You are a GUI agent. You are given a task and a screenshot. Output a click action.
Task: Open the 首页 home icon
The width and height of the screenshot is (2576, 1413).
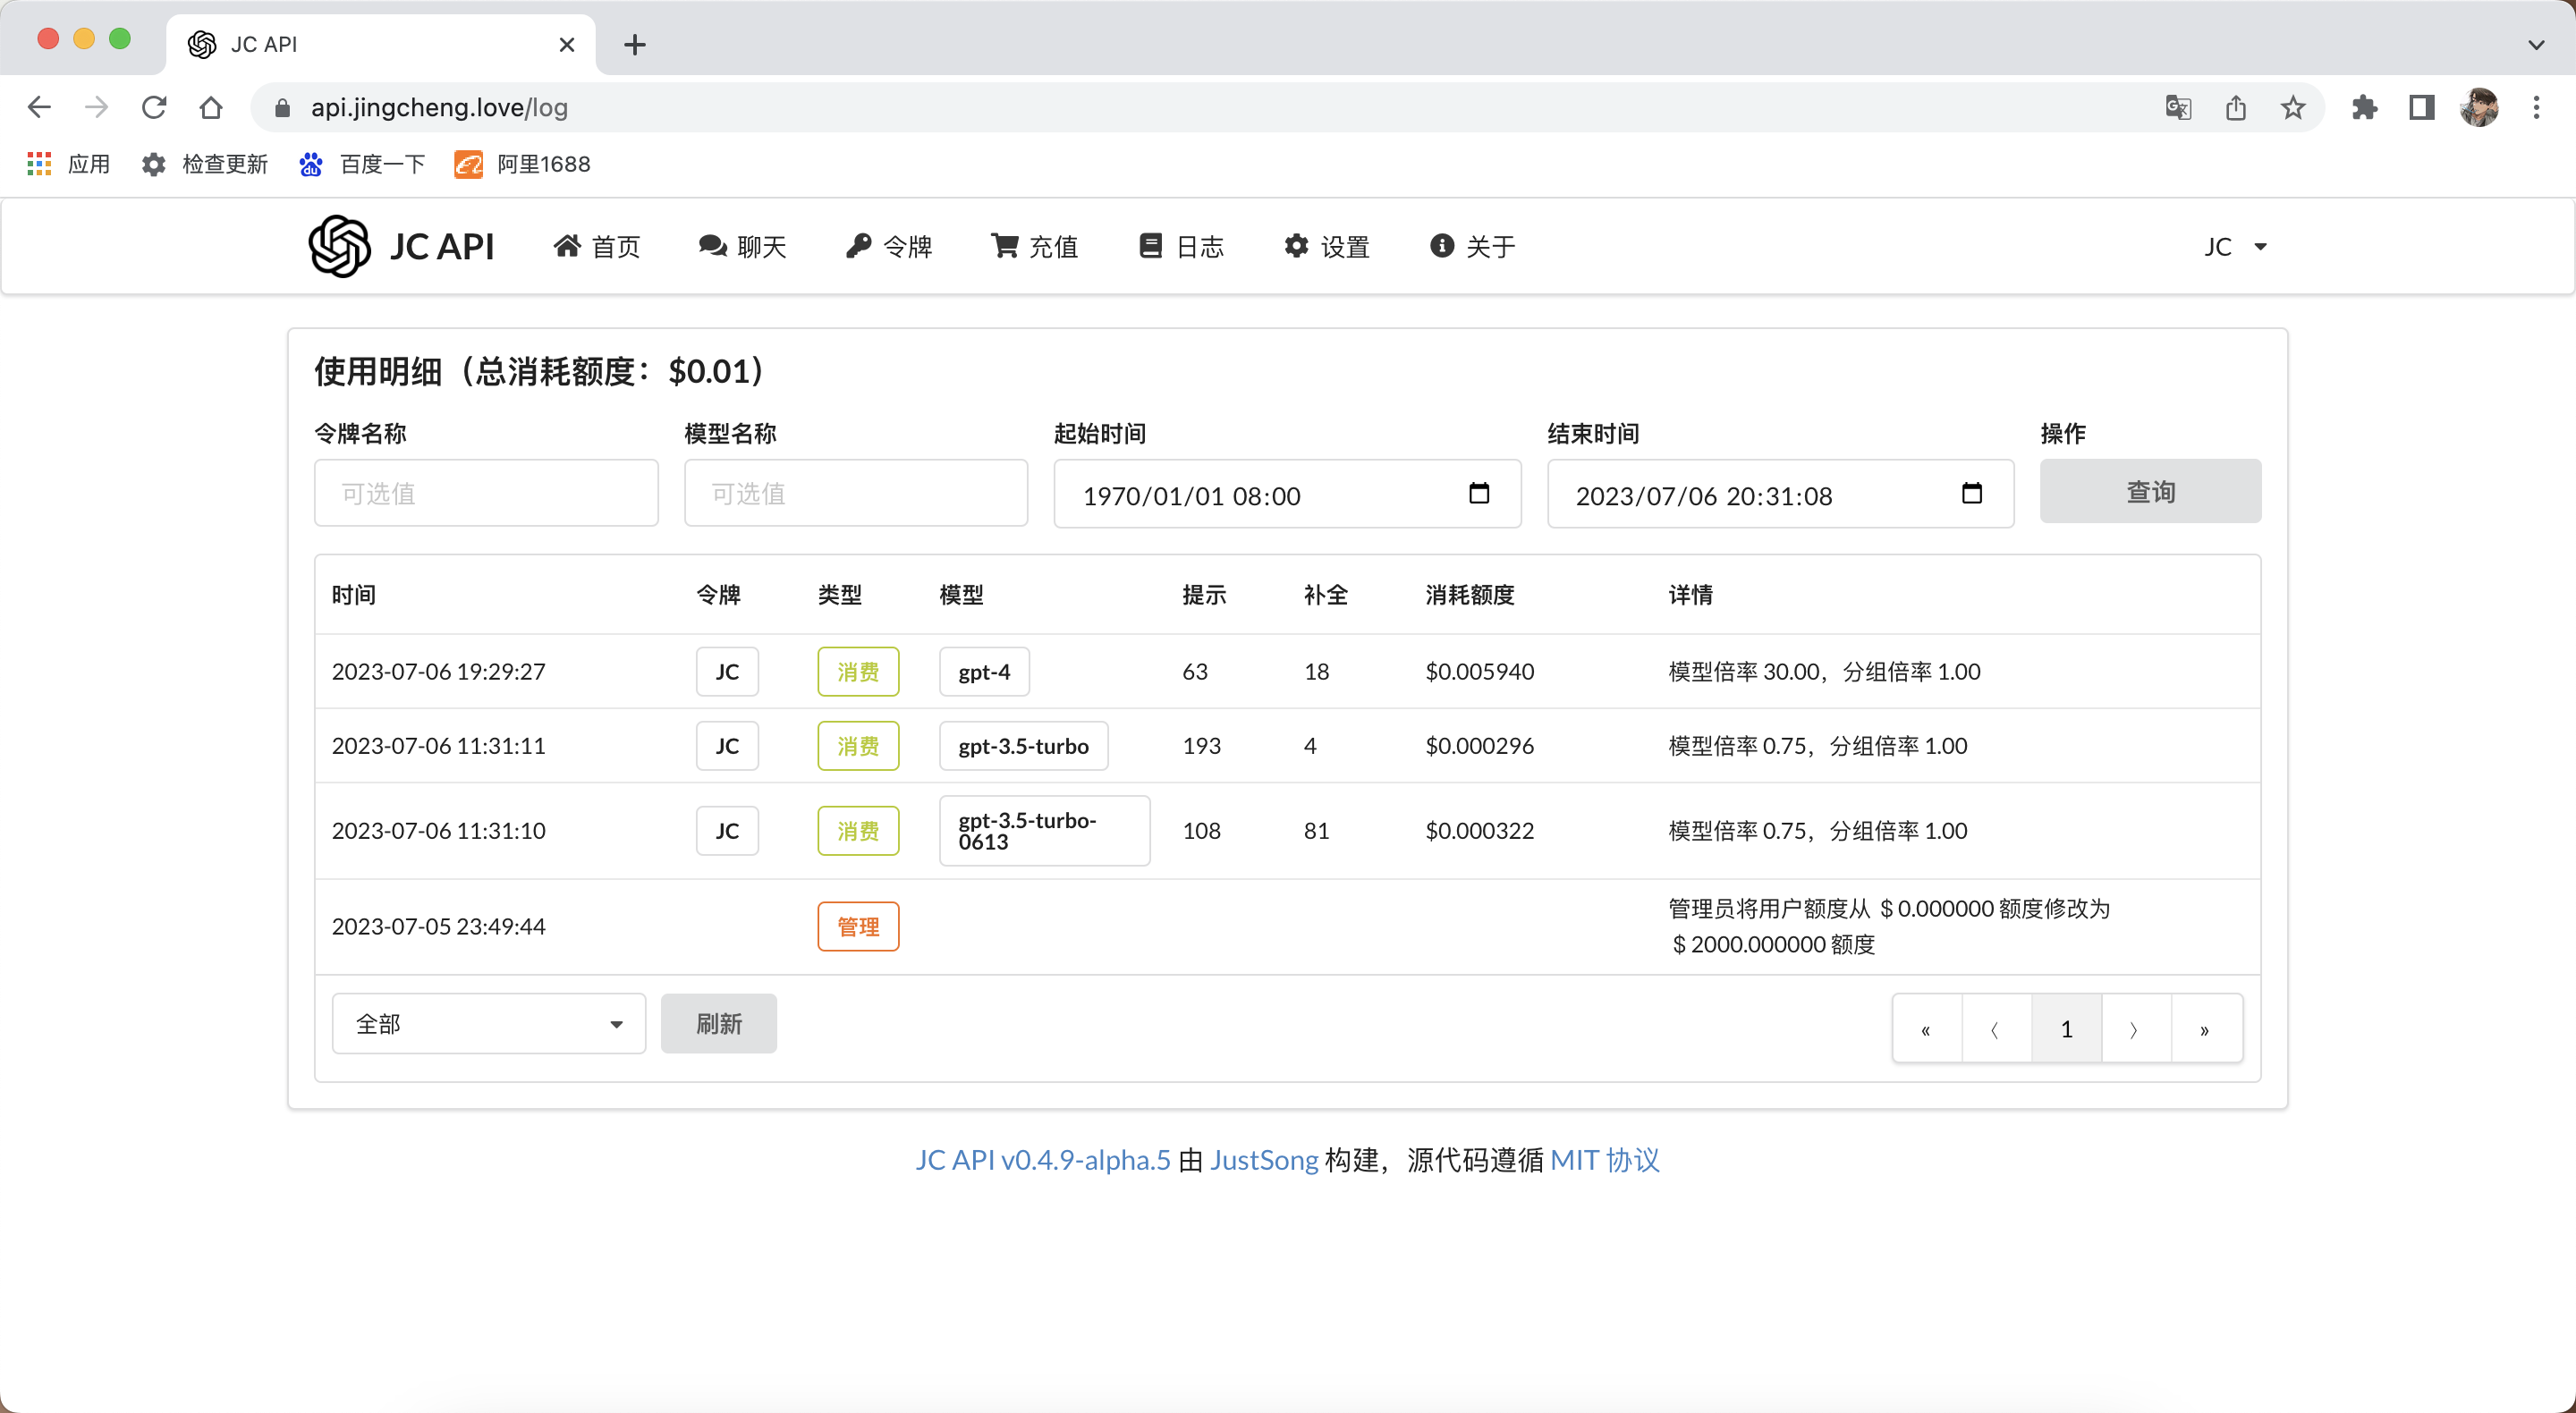[569, 246]
